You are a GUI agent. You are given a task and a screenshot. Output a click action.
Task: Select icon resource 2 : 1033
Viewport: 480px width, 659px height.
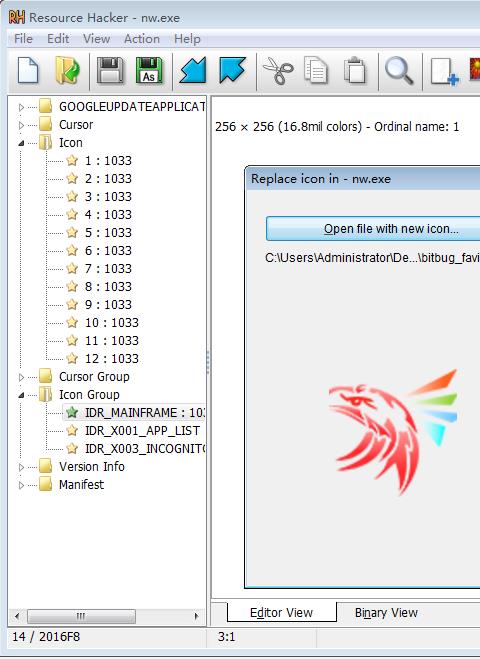108,179
